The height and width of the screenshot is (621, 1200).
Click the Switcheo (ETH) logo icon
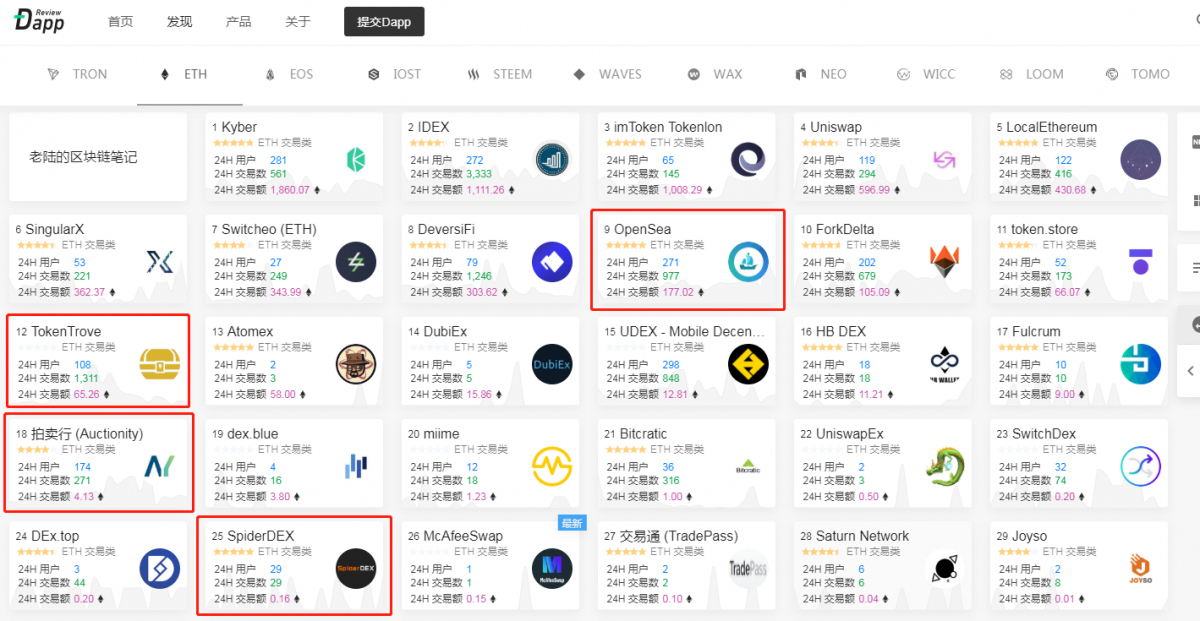tap(356, 262)
